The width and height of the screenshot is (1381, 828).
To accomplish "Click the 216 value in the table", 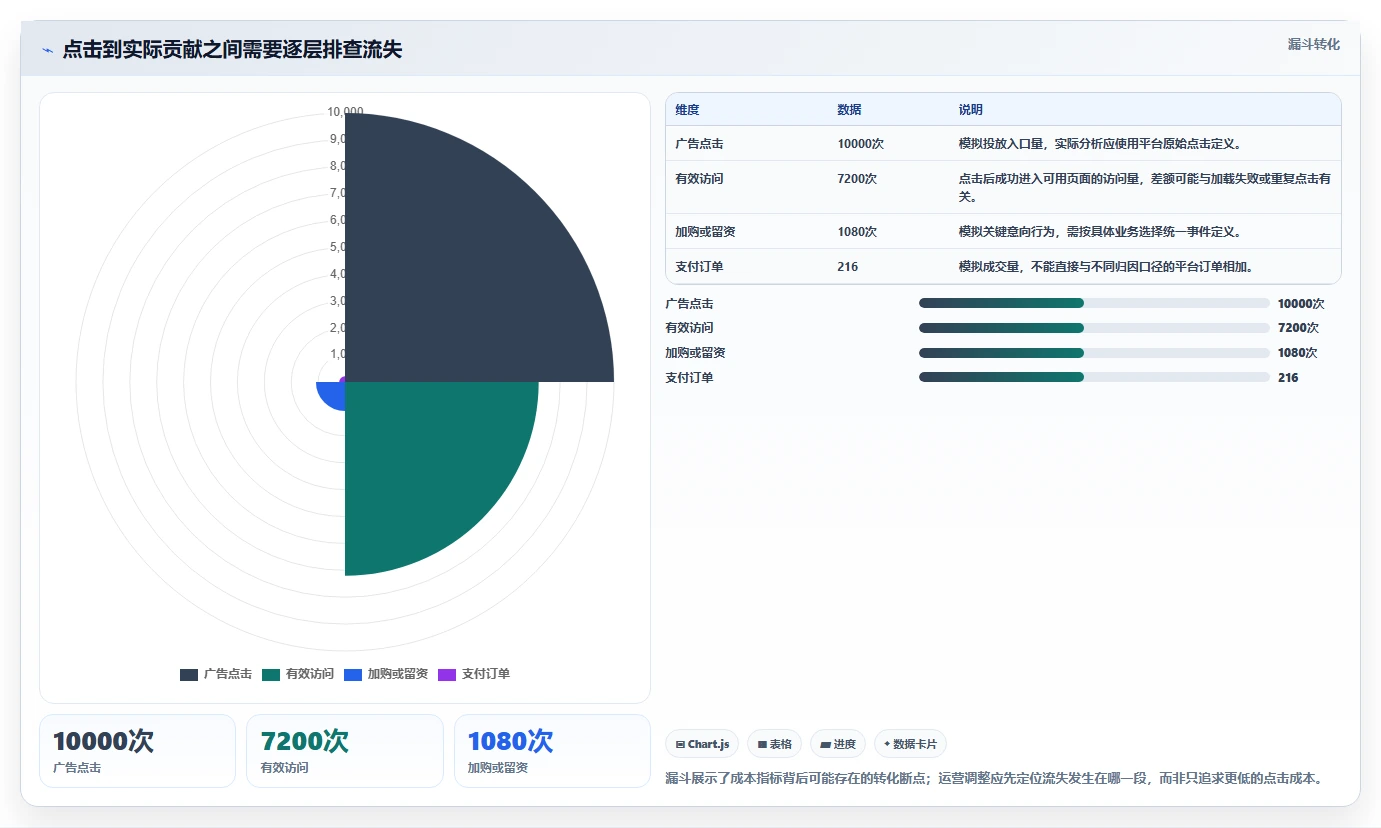I will coord(847,266).
